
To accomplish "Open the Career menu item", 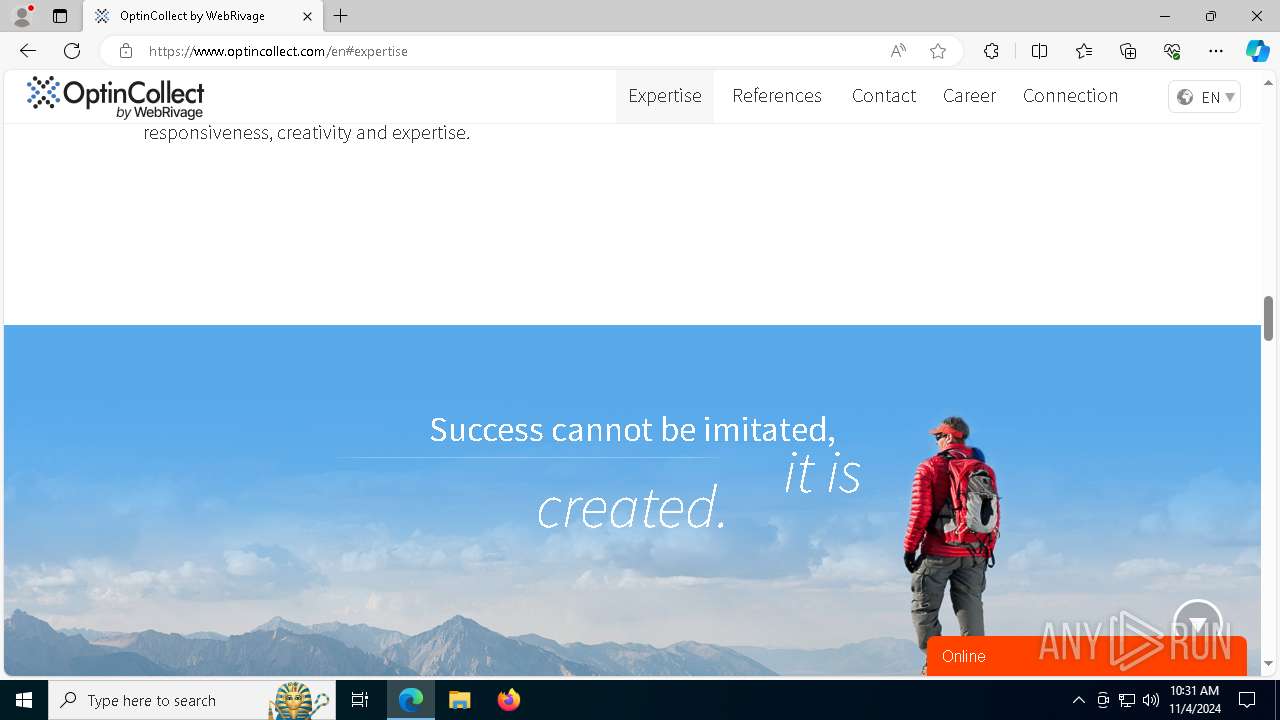I will (x=970, y=96).
